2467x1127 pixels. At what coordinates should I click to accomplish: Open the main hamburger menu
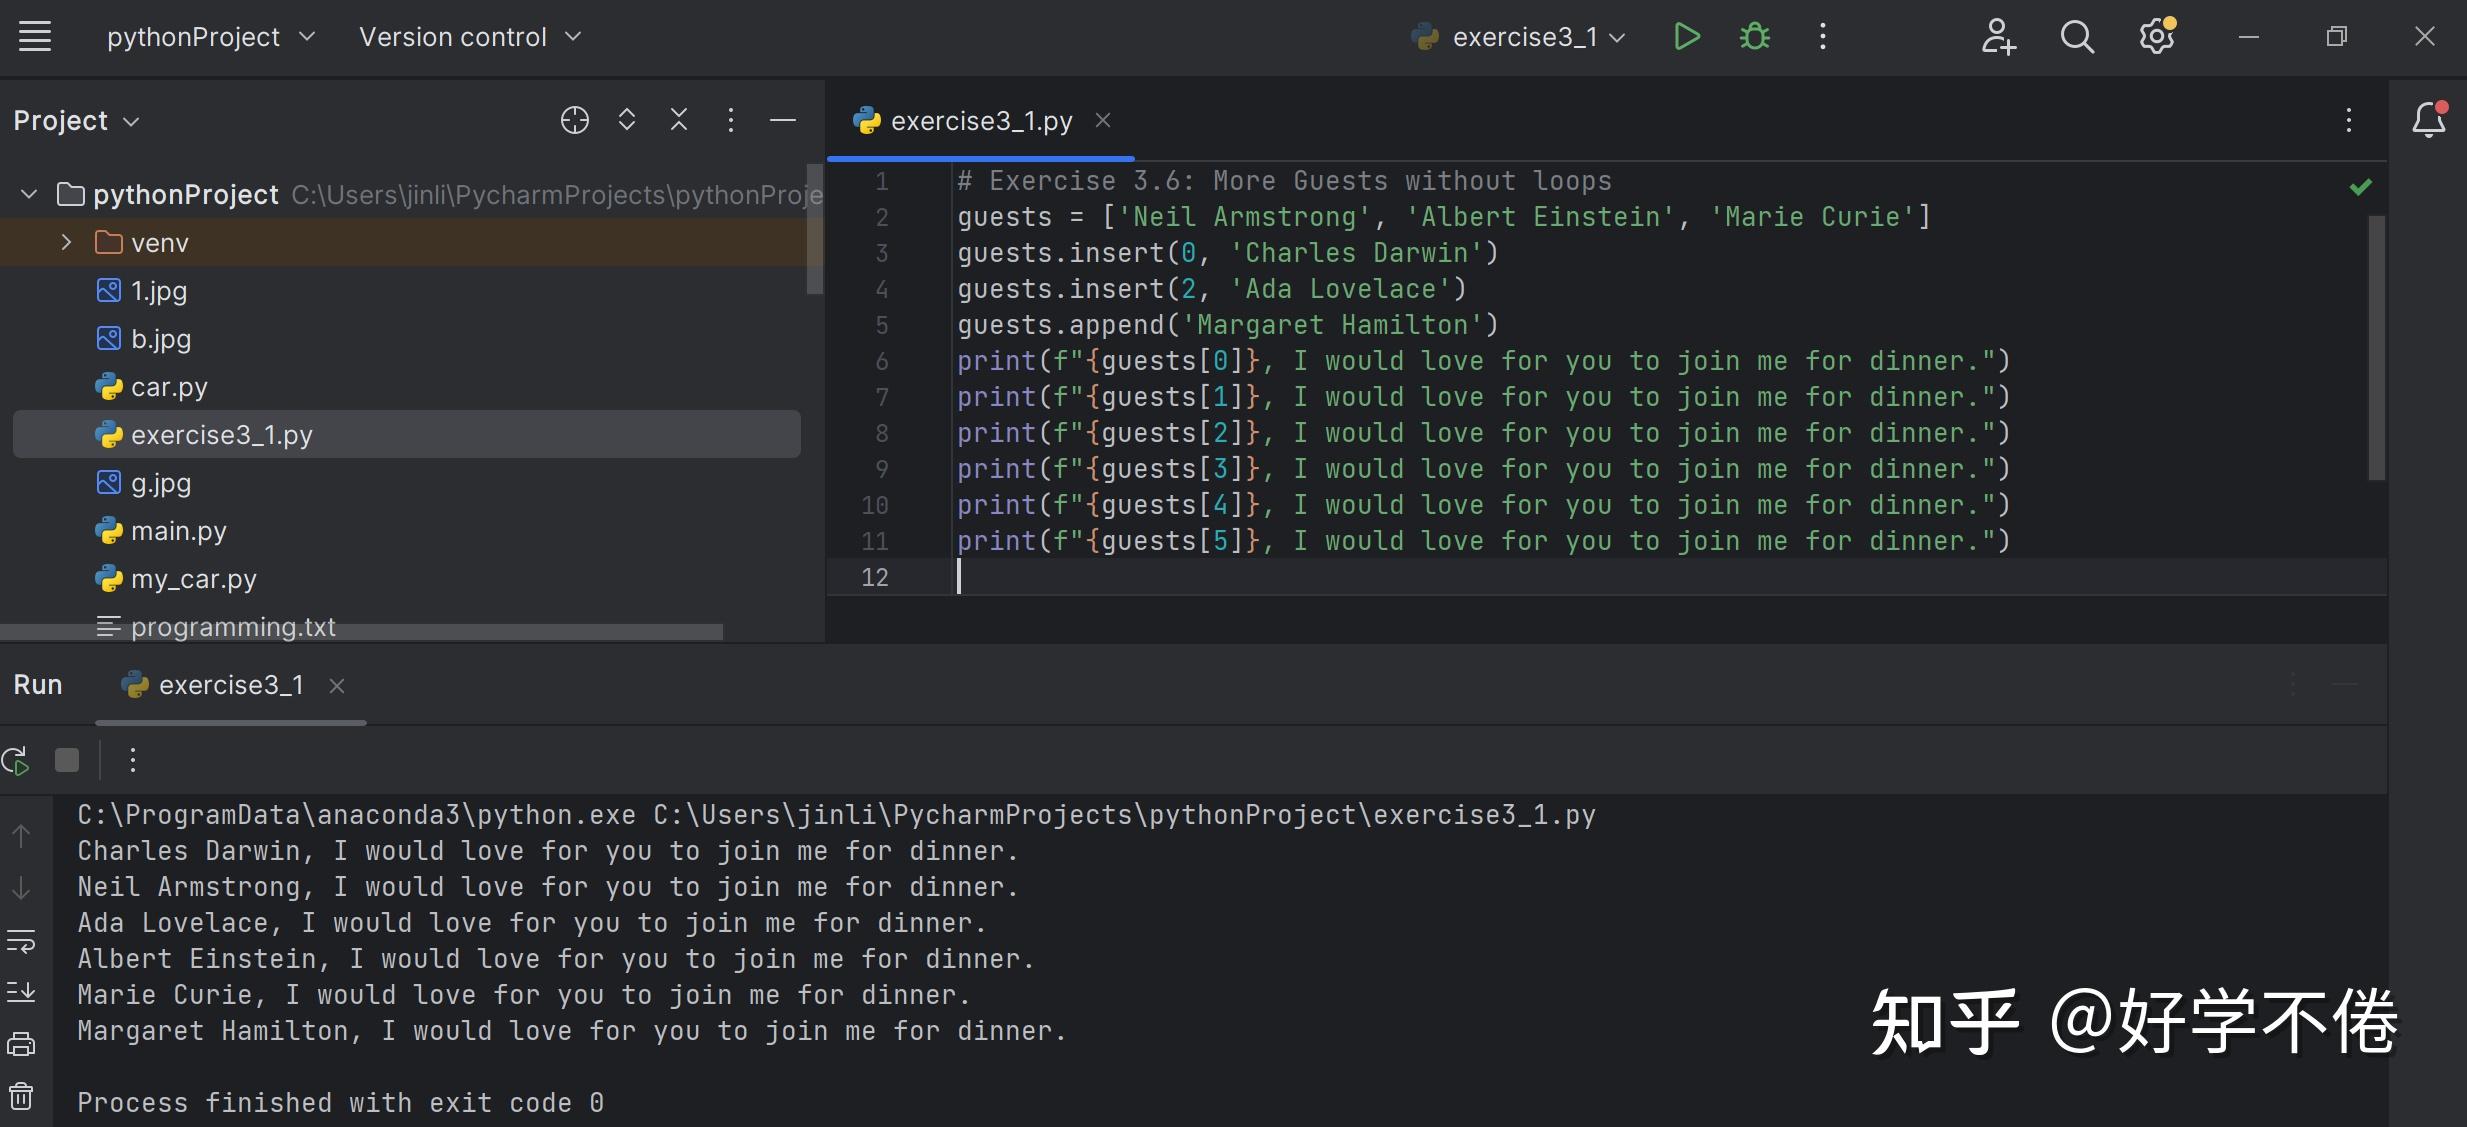36,36
